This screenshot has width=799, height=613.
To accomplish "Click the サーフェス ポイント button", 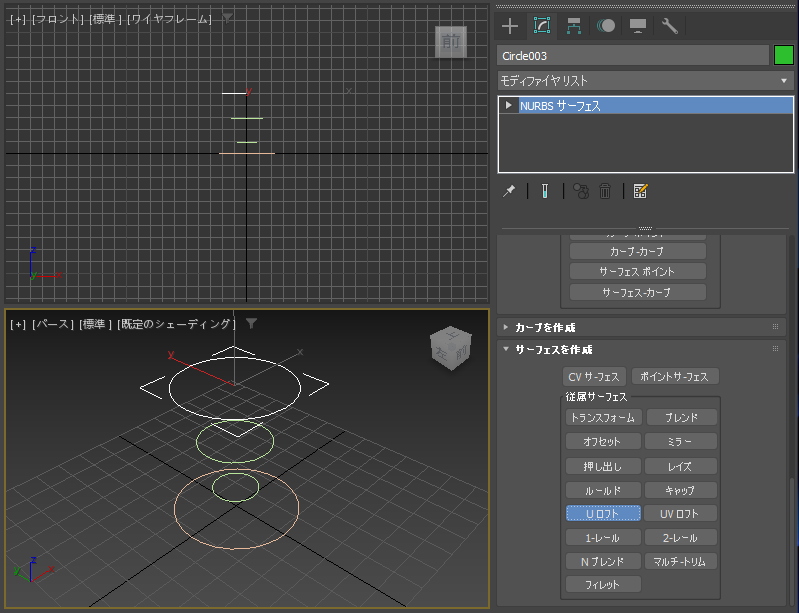I will (x=637, y=272).
